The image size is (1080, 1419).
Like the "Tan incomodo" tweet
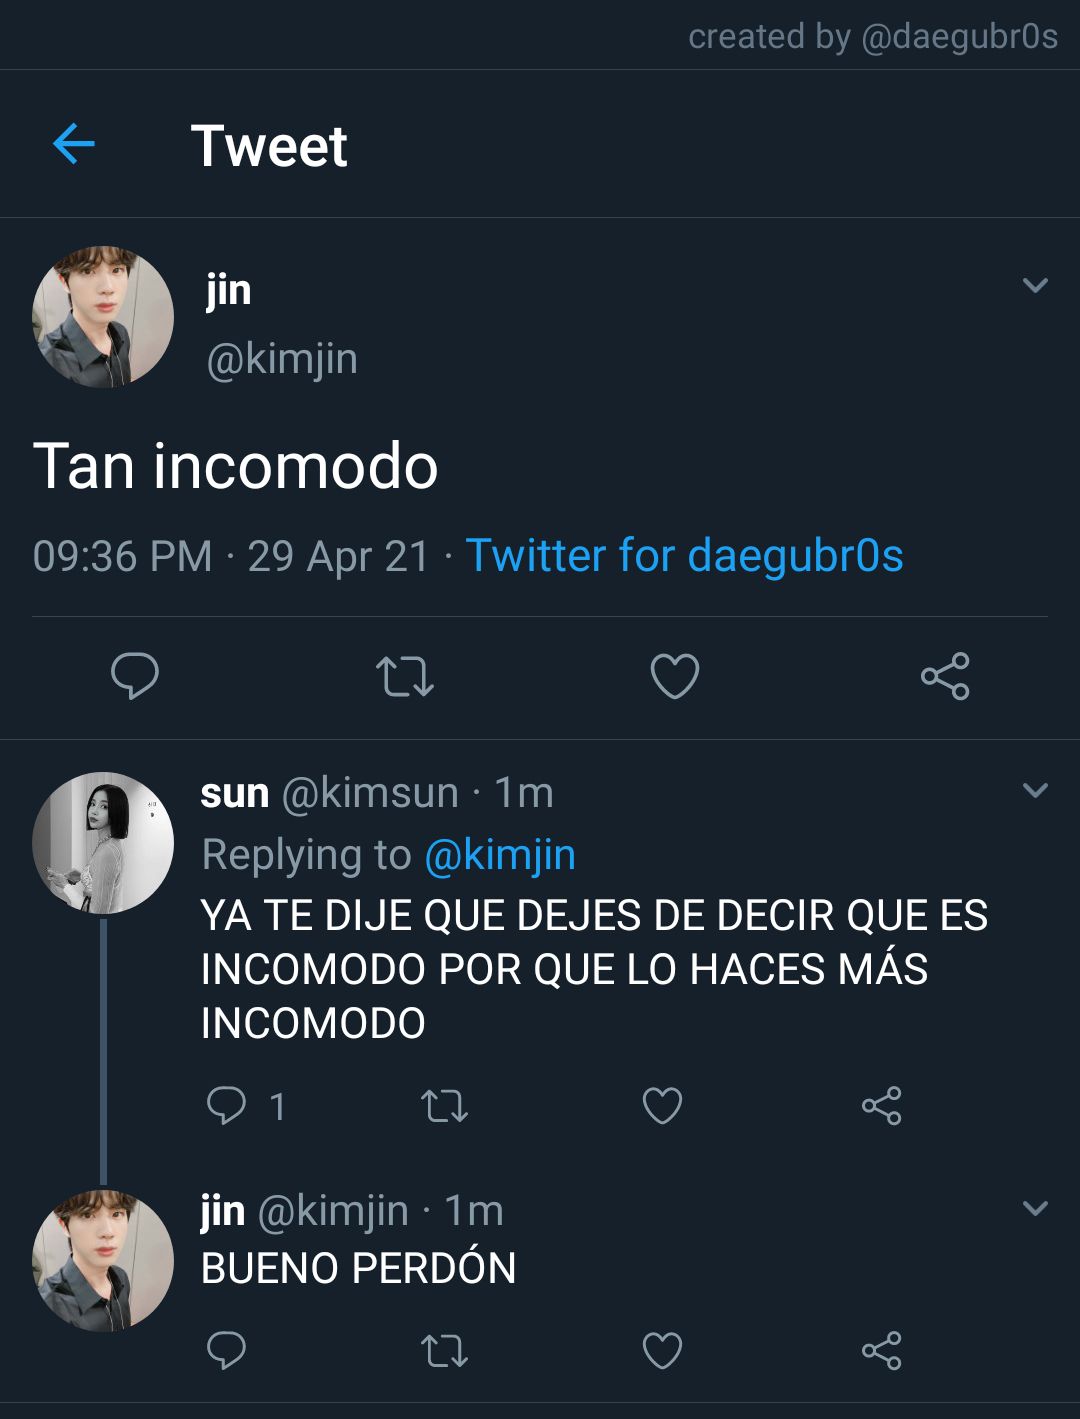click(675, 676)
